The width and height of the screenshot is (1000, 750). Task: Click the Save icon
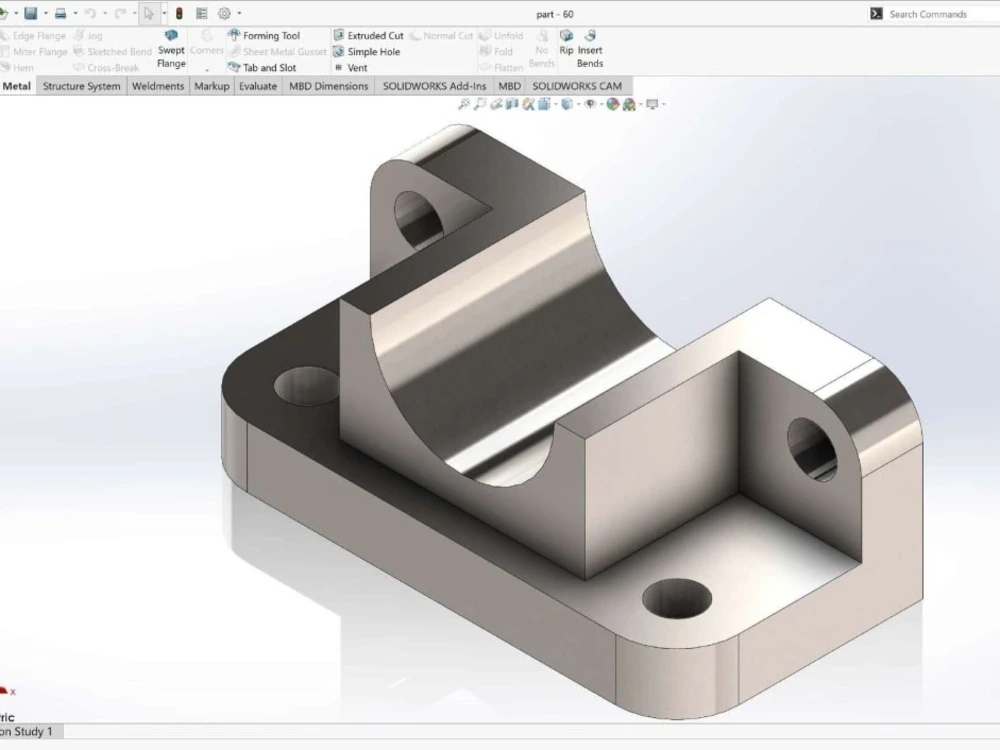[x=31, y=13]
